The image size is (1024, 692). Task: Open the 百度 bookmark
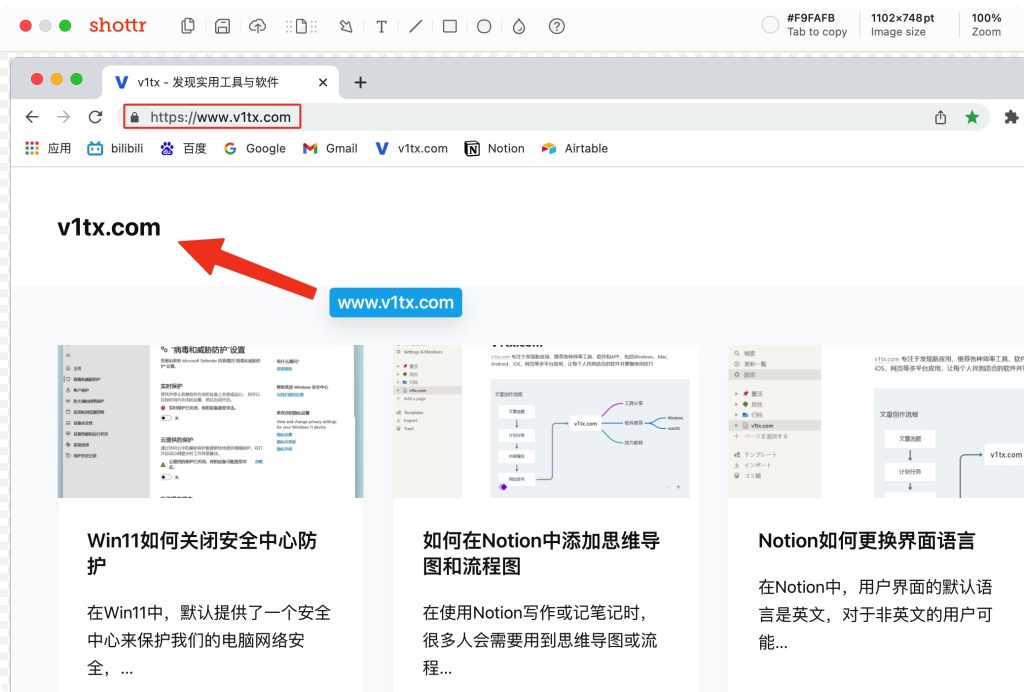click(183, 148)
